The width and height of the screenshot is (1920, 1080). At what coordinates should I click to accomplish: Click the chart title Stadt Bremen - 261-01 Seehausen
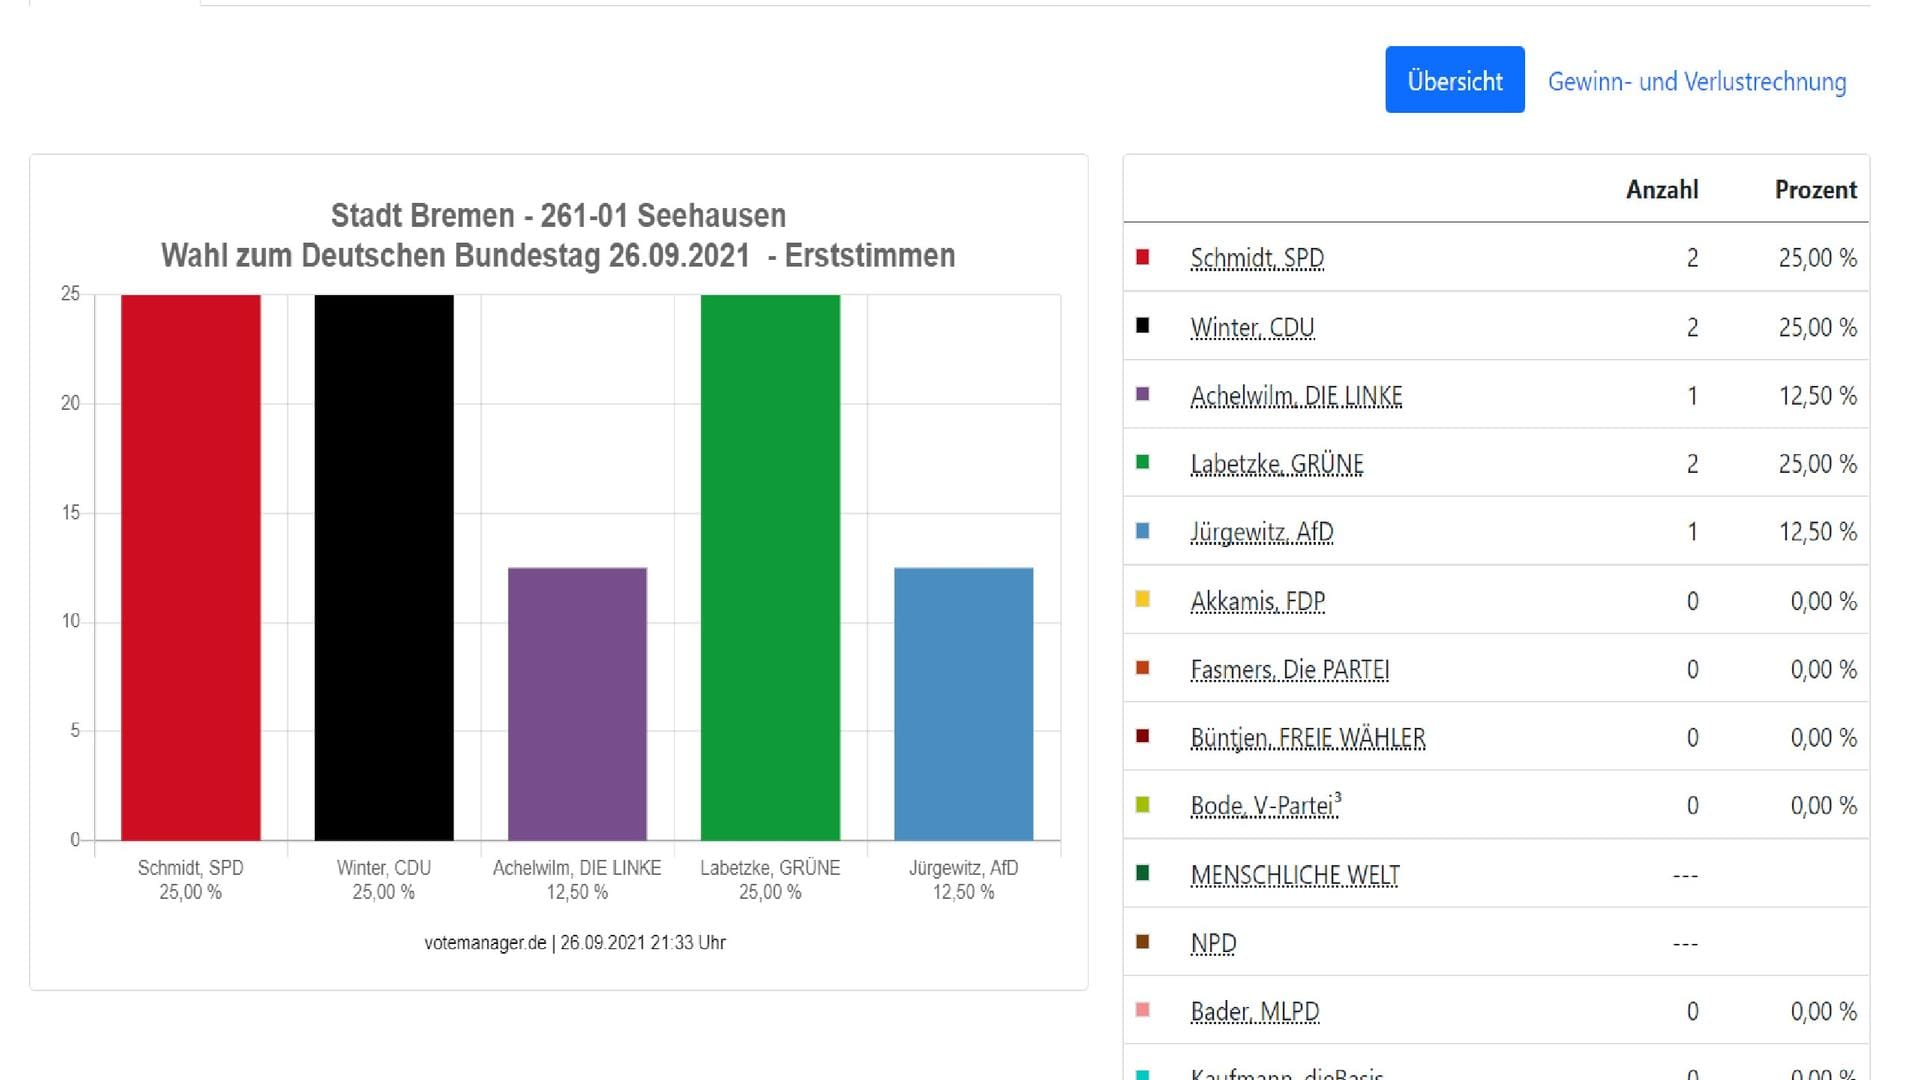point(558,215)
